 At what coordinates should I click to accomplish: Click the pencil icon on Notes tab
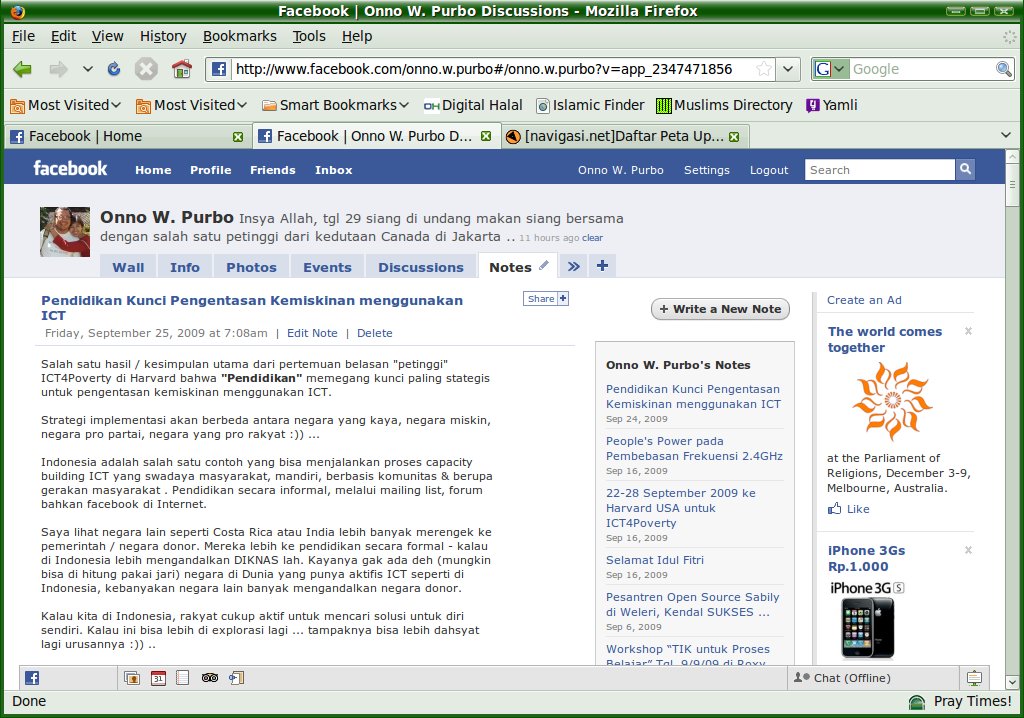click(544, 266)
